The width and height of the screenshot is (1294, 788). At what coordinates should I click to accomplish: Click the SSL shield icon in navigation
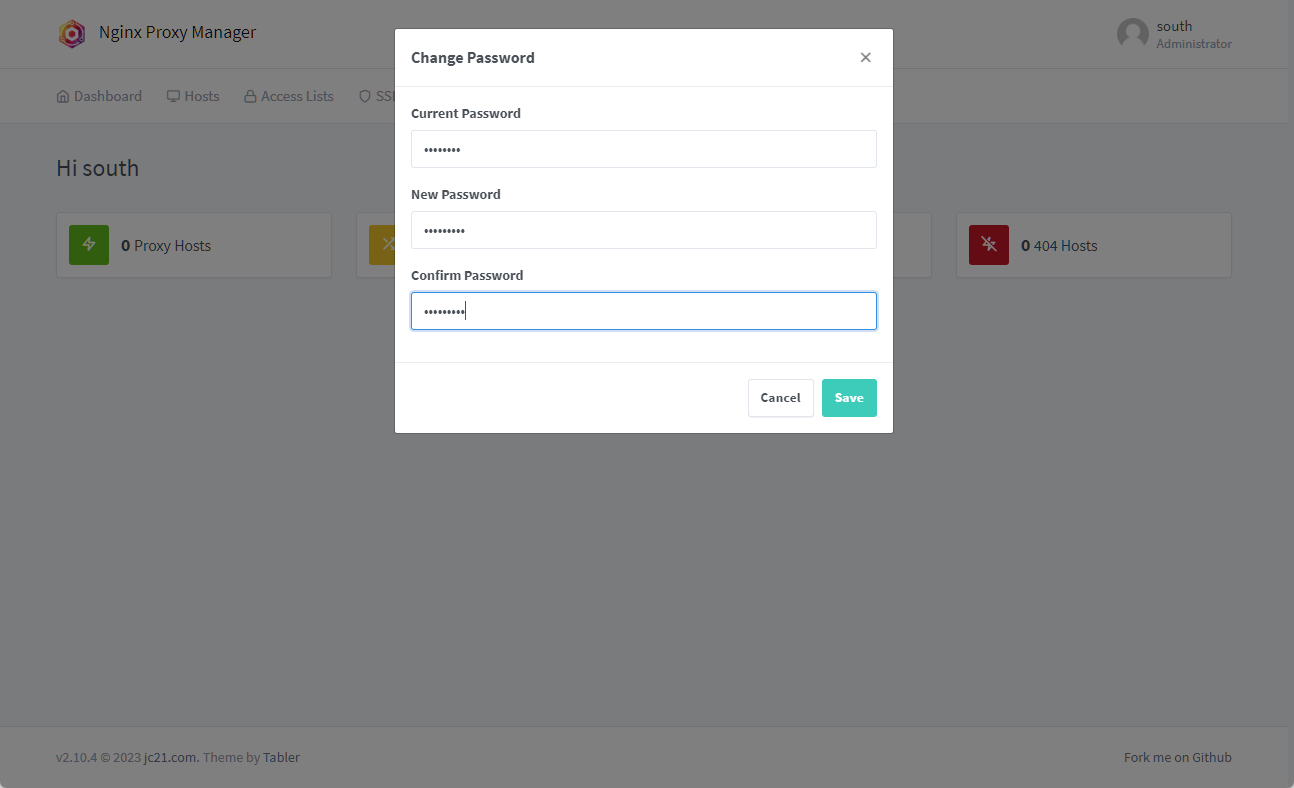point(365,97)
